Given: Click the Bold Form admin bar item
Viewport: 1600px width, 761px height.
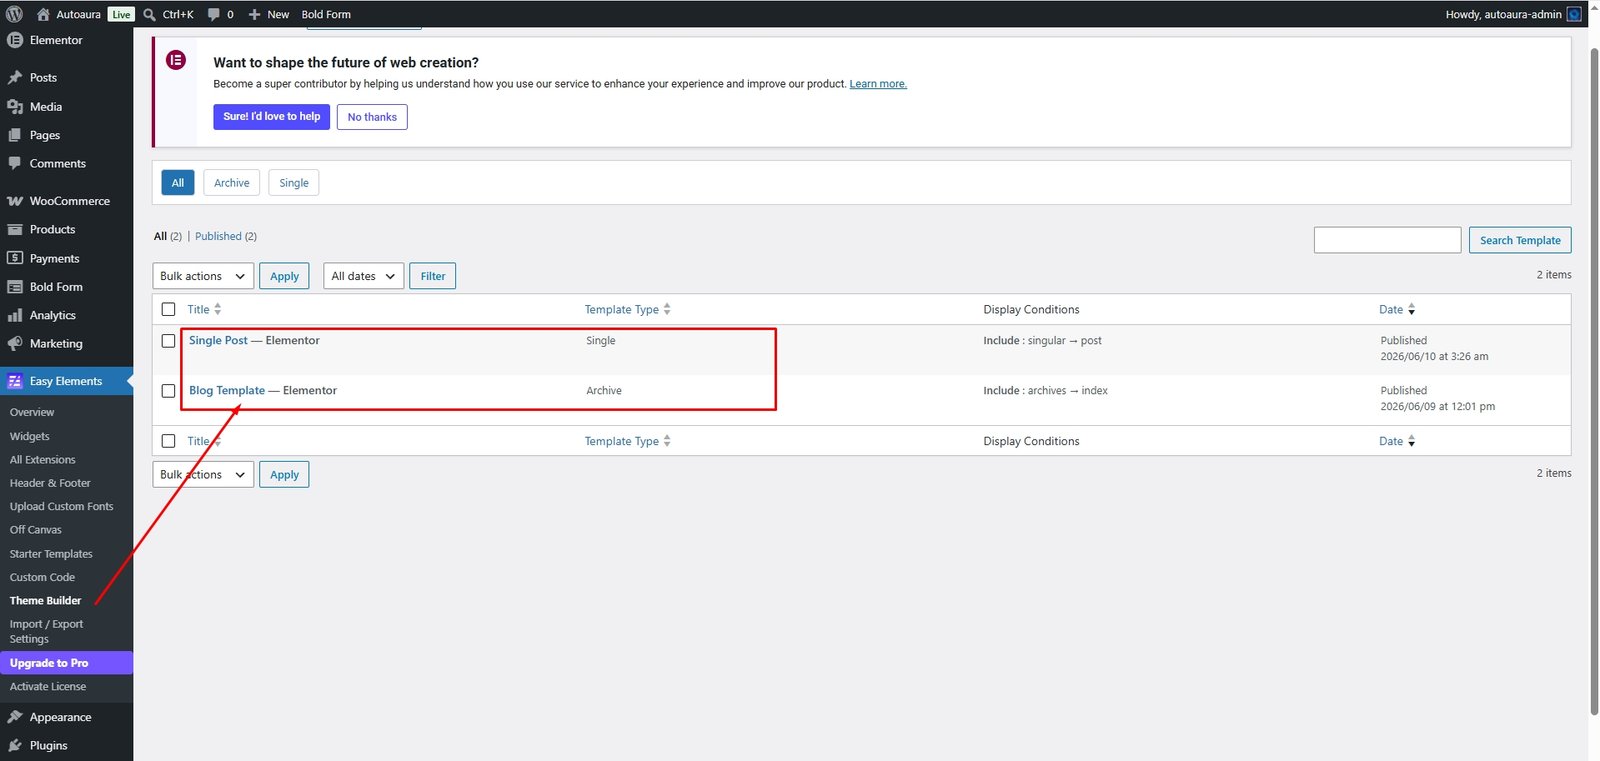Looking at the screenshot, I should (x=326, y=14).
